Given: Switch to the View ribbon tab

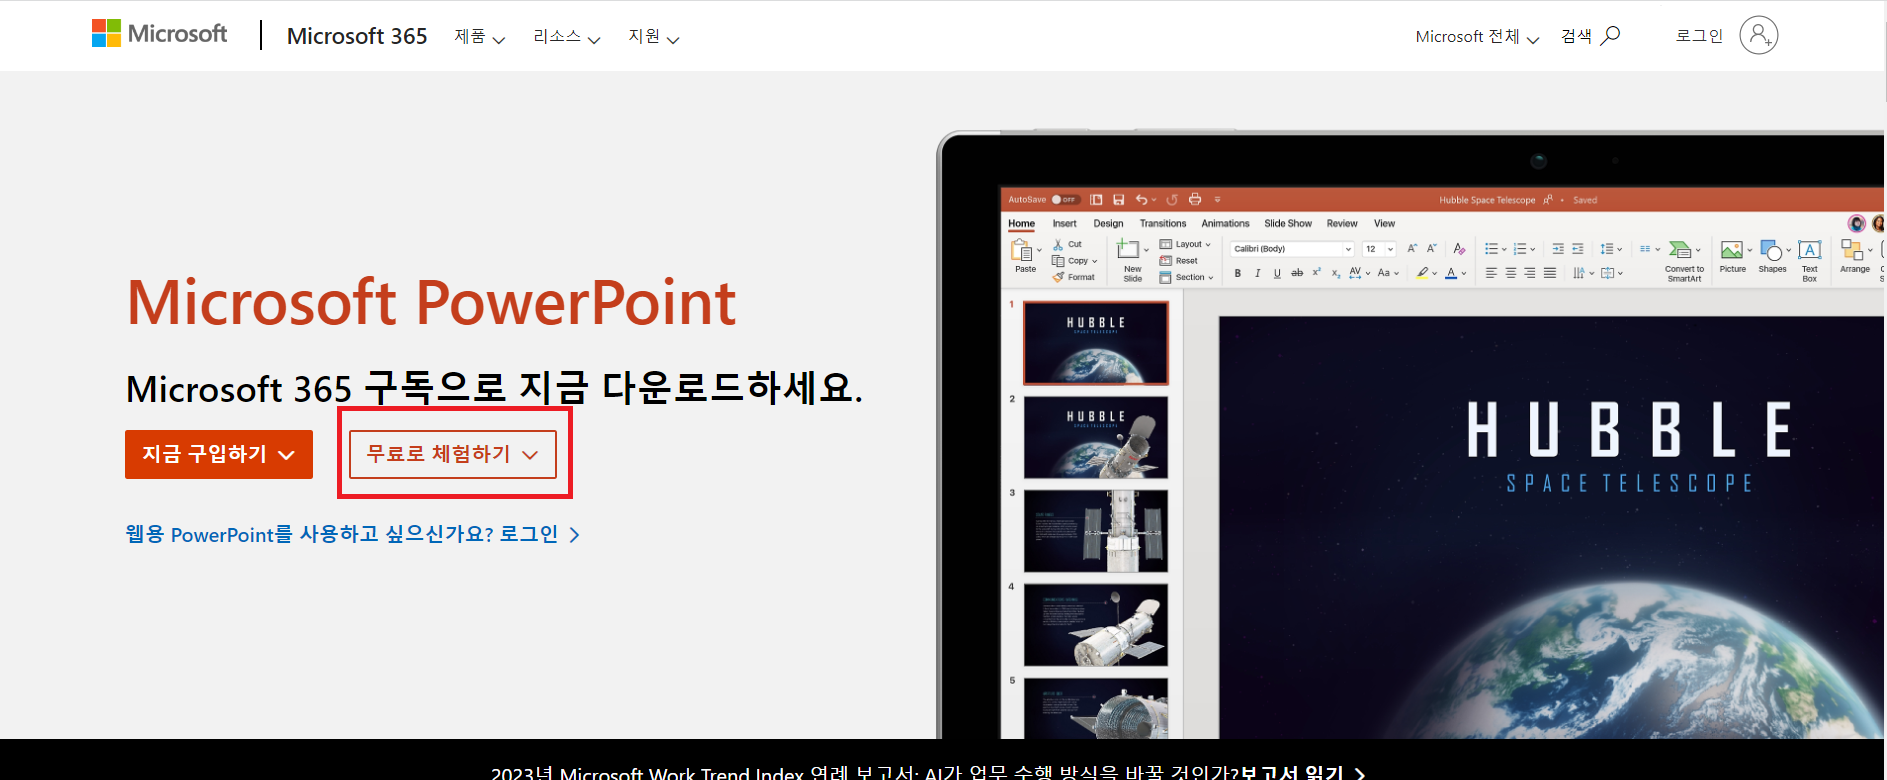Looking at the screenshot, I should 1384,224.
